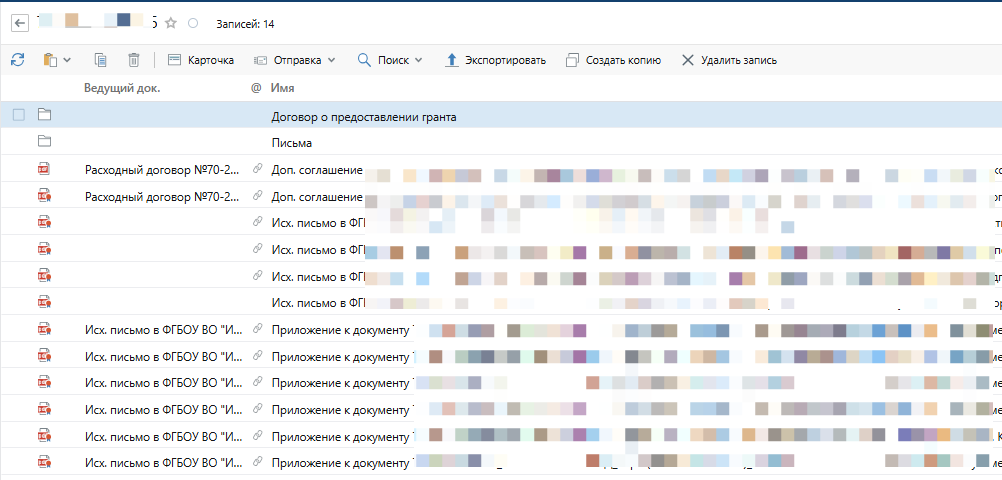1002x480 pixels.
Task: Expand the paste clipboard dropdown arrow
Action: (x=67, y=60)
